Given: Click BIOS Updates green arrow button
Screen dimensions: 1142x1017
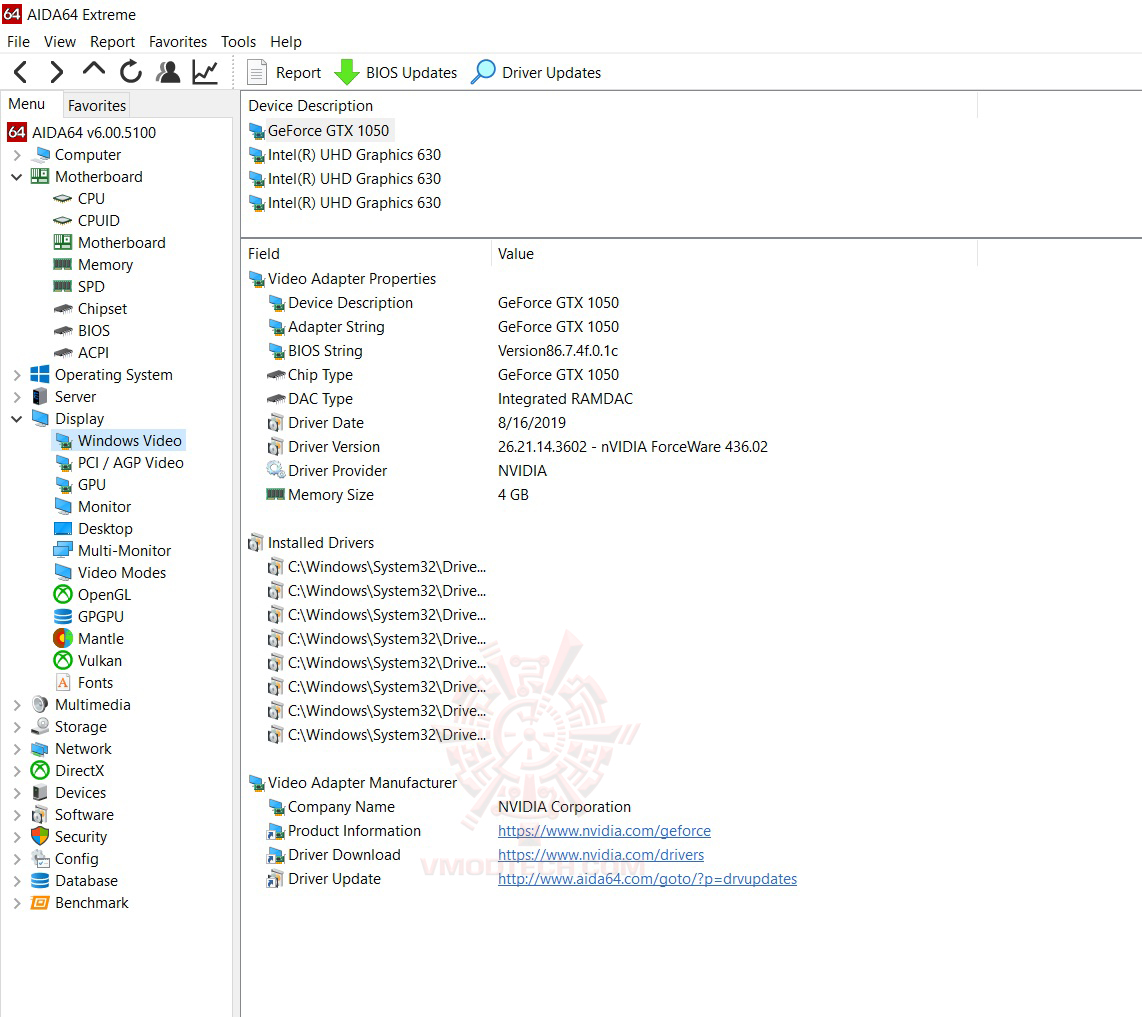Looking at the screenshot, I should 395,72.
